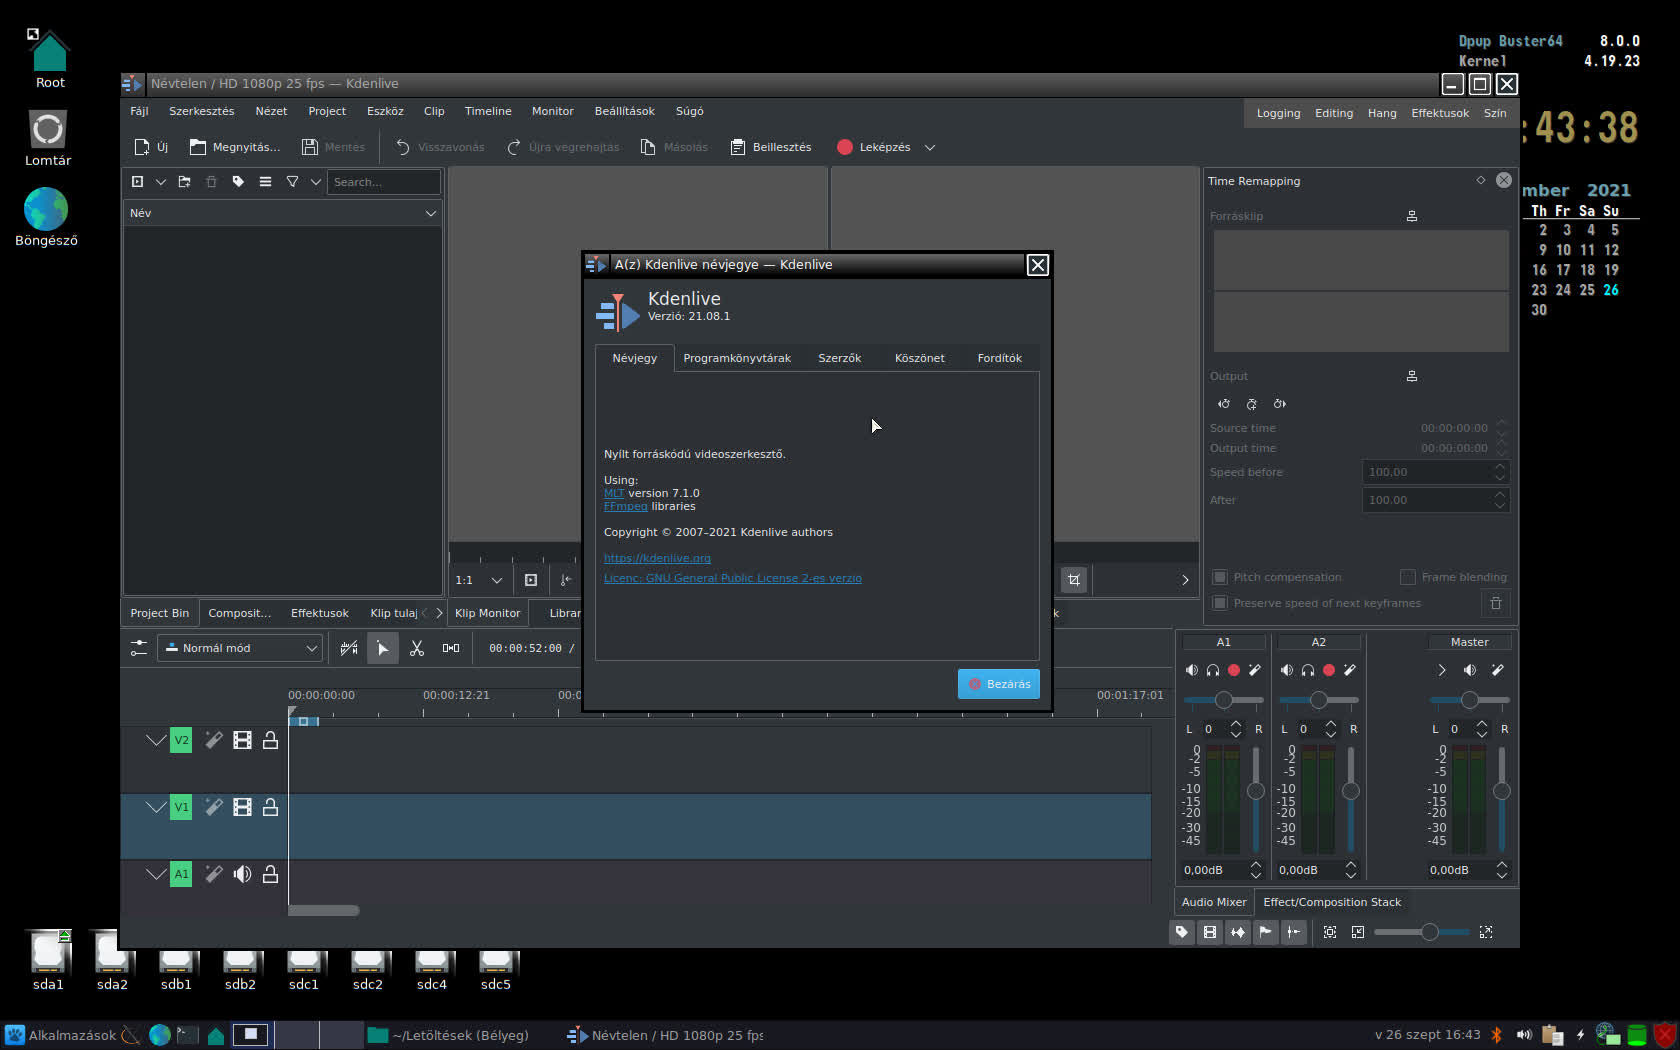Screen dimensions: 1680x1050
Task: Open the GNU General Public License link
Action: pos(733,578)
